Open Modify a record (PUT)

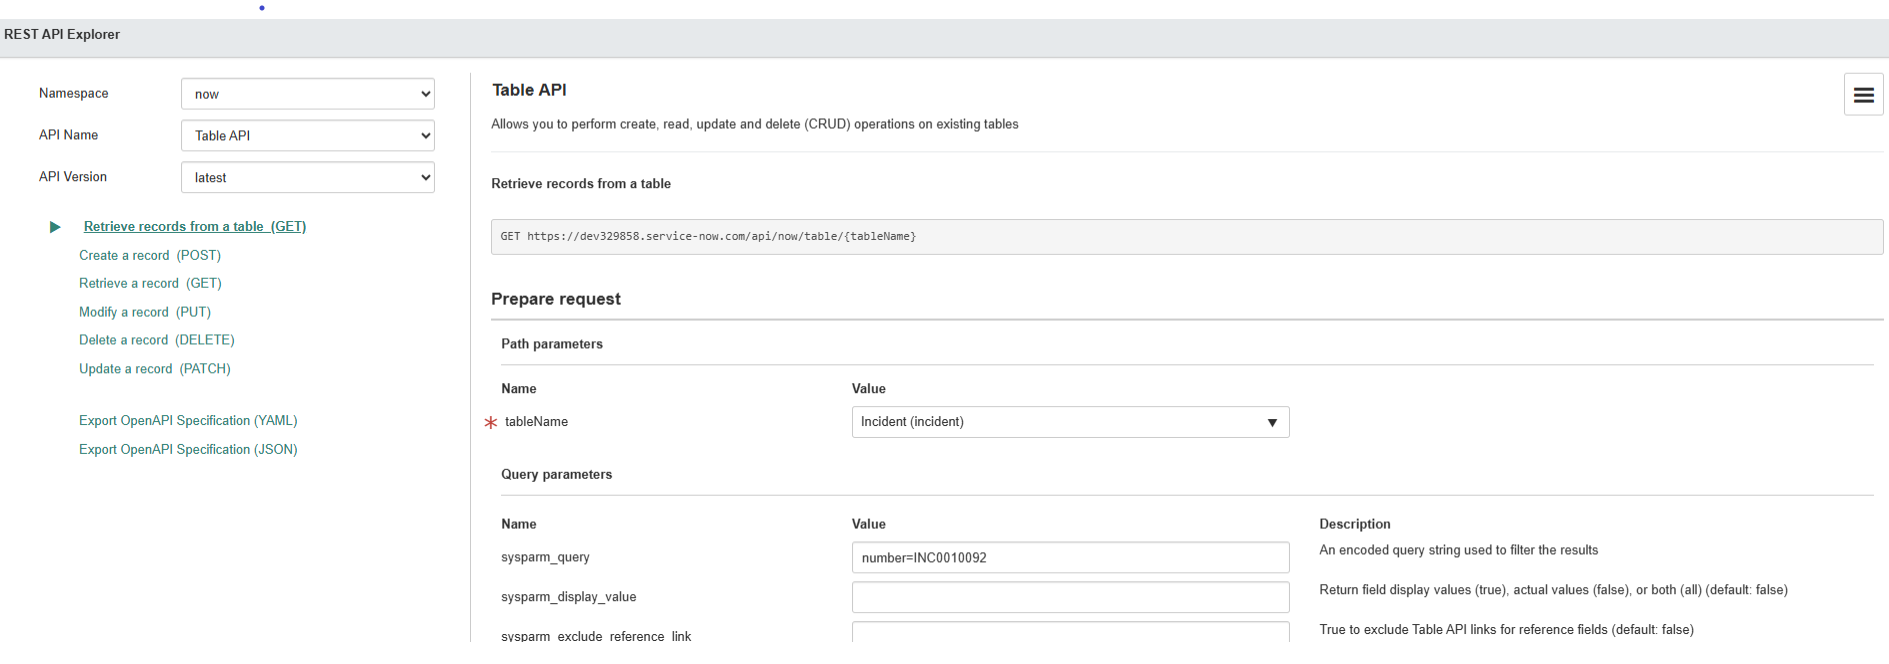pyautogui.click(x=145, y=312)
